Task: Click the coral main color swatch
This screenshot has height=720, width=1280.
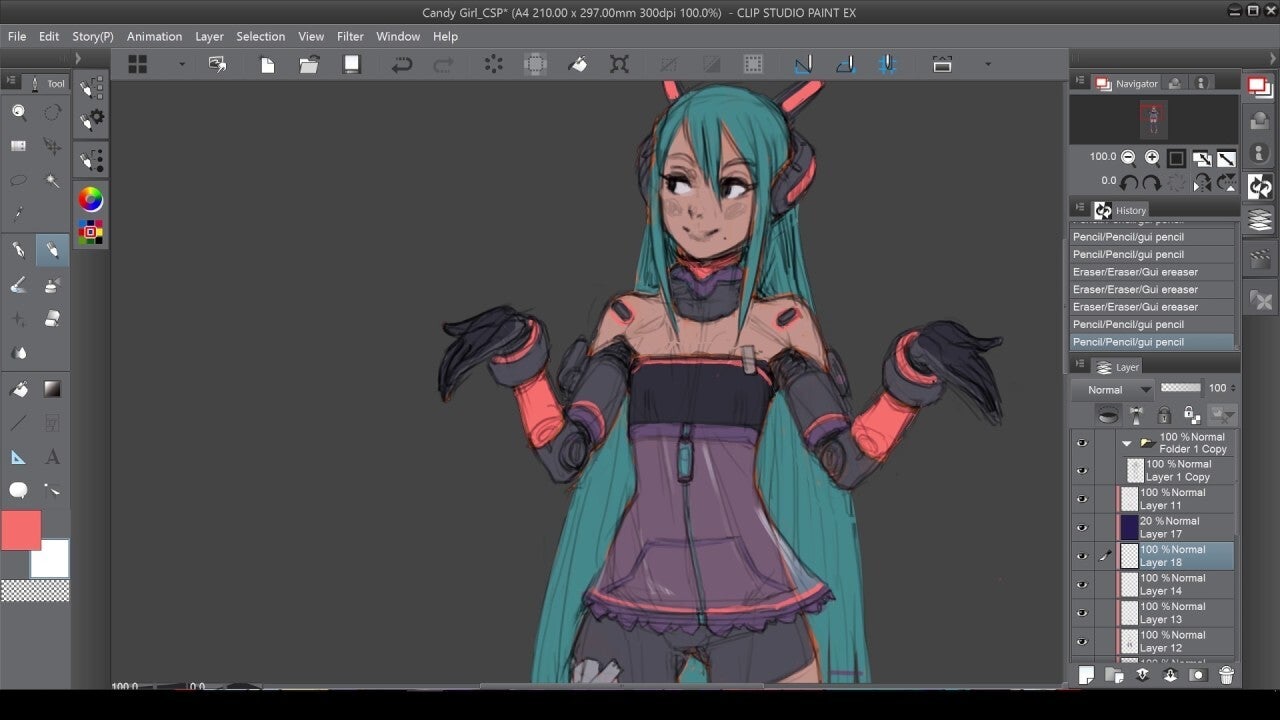Action: [21, 530]
